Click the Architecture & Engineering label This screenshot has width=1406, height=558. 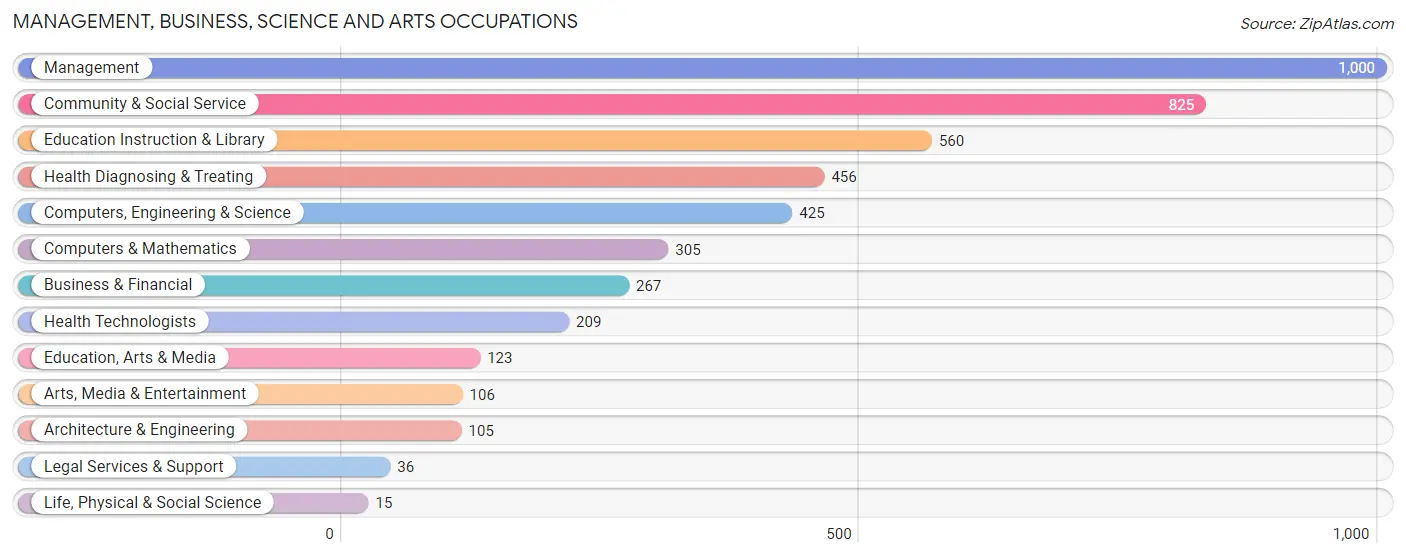[139, 430]
